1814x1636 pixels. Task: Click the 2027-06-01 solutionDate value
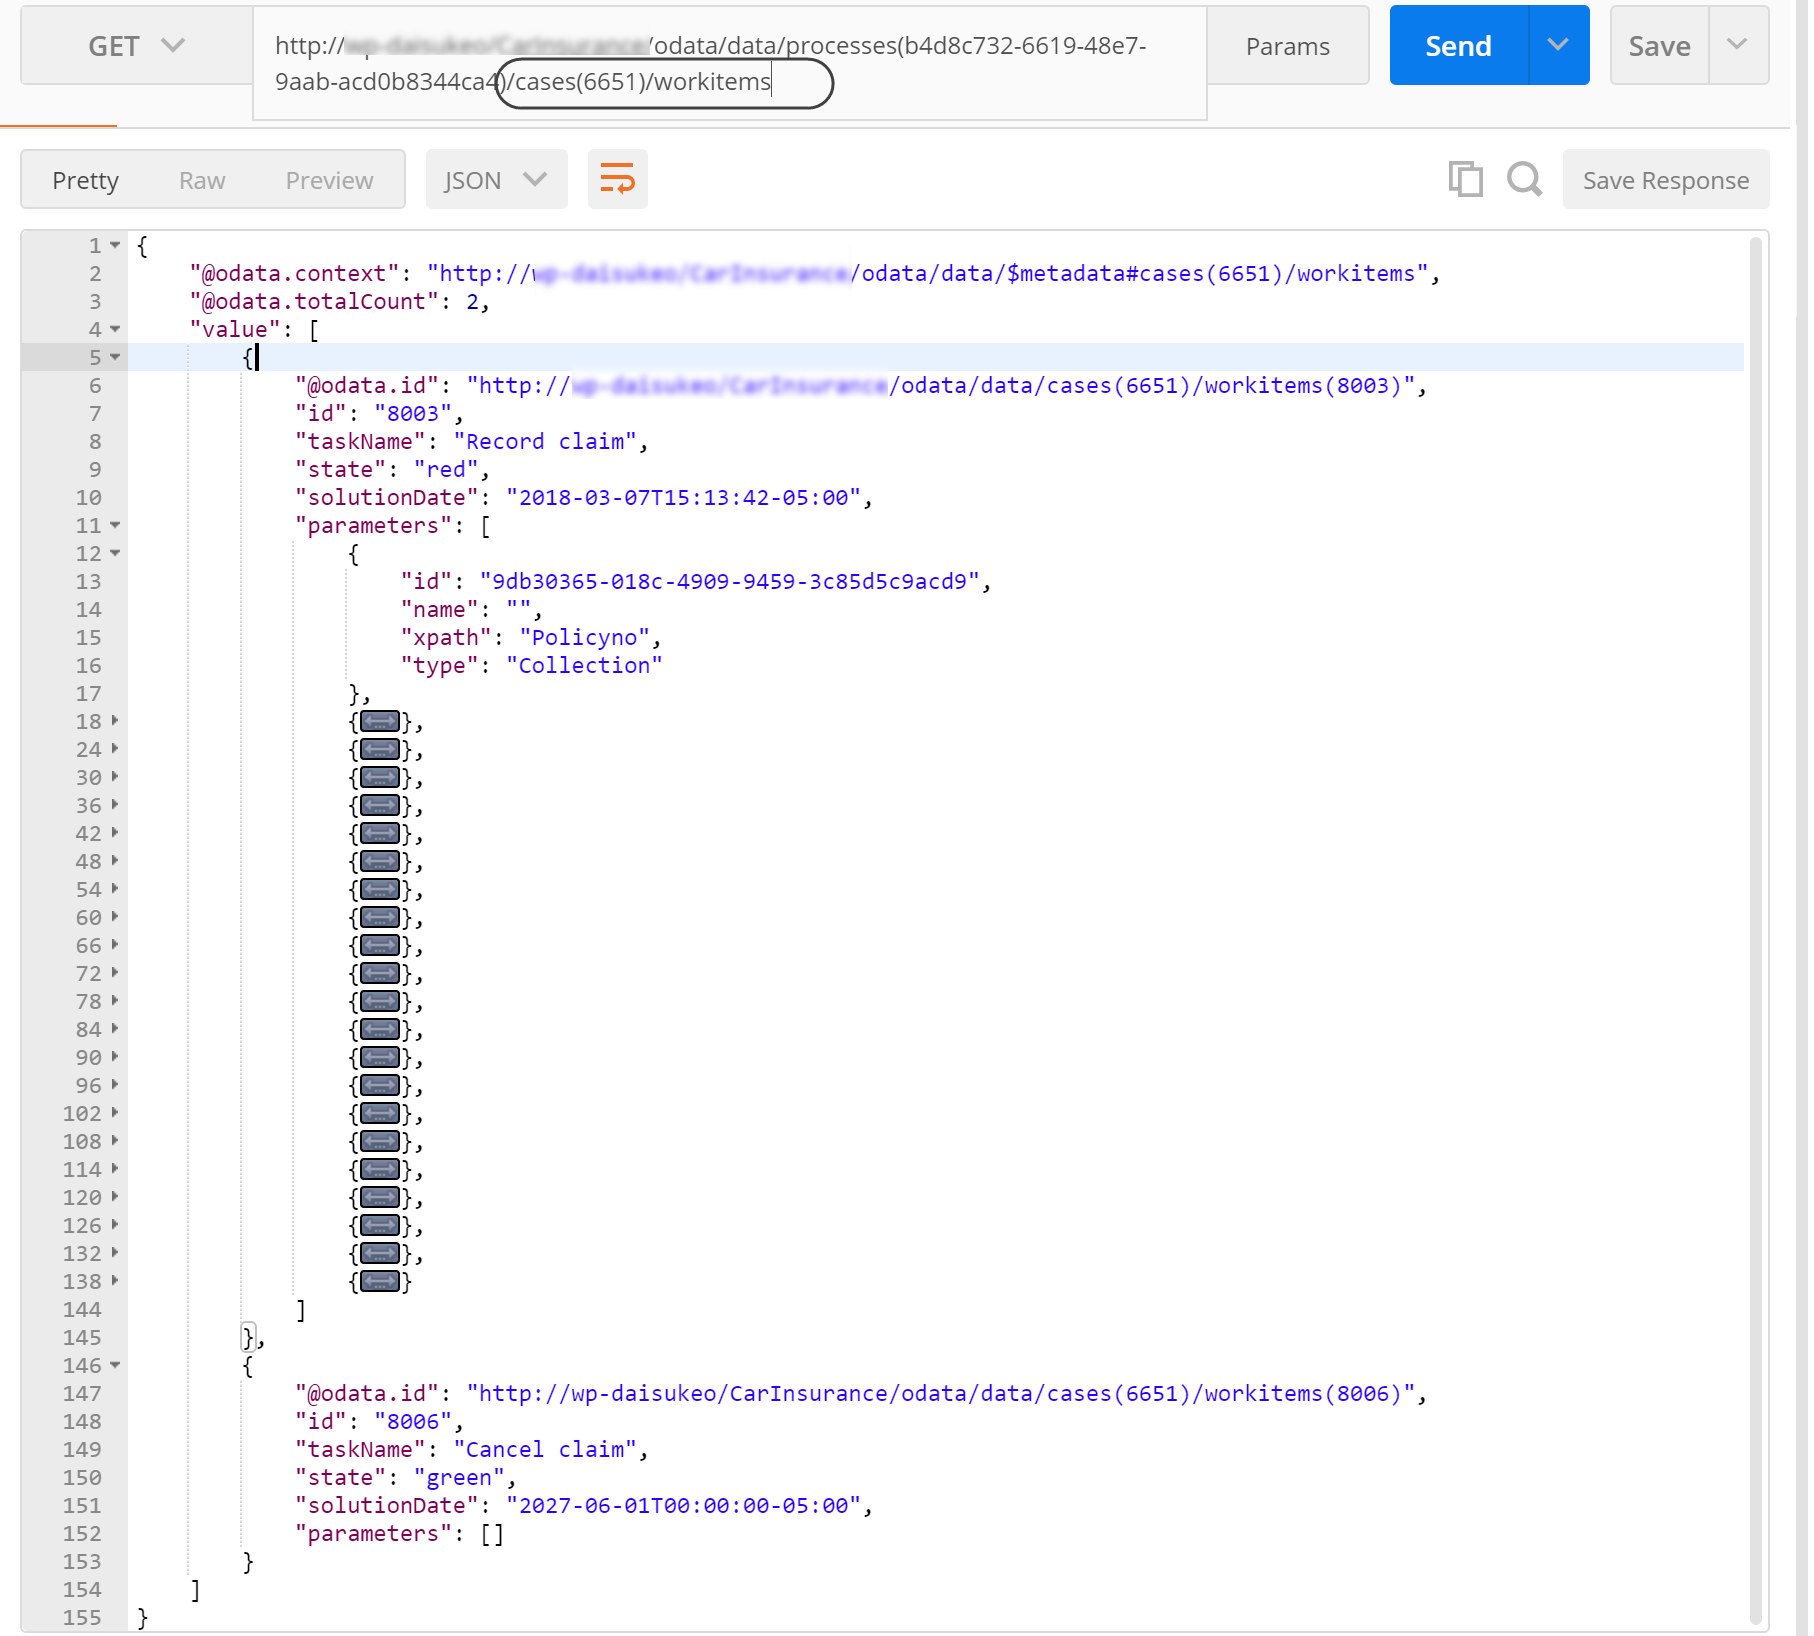[x=684, y=1506]
